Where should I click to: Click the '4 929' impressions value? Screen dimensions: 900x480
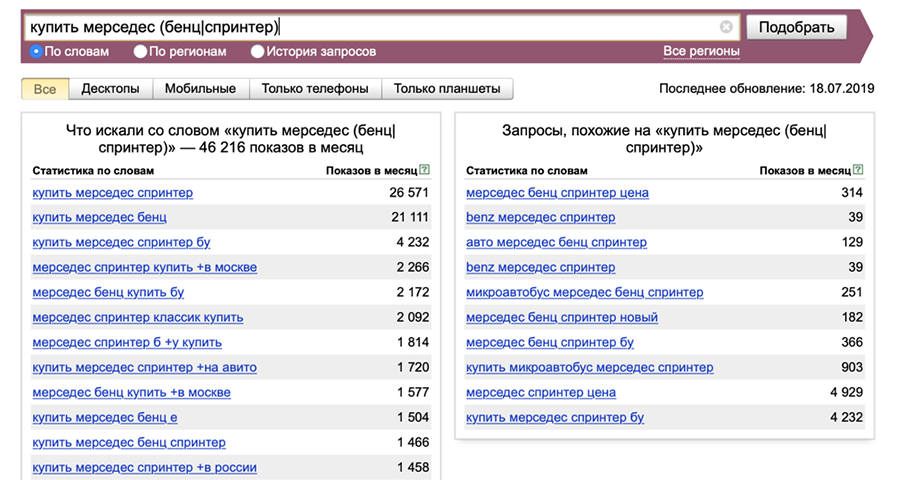coord(846,393)
